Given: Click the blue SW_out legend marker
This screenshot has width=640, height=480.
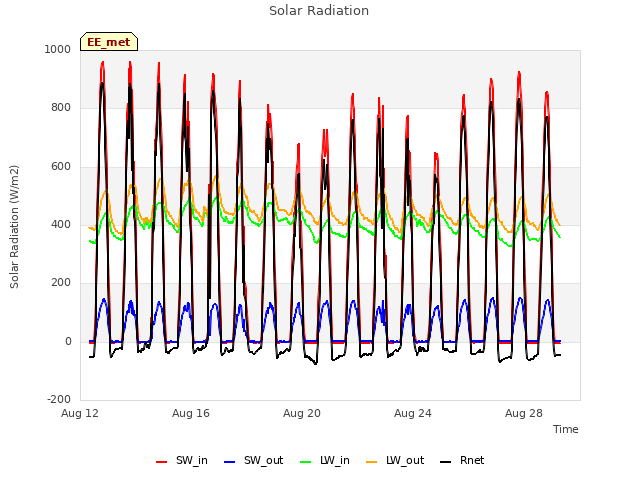Looking at the screenshot, I should [x=230, y=462].
